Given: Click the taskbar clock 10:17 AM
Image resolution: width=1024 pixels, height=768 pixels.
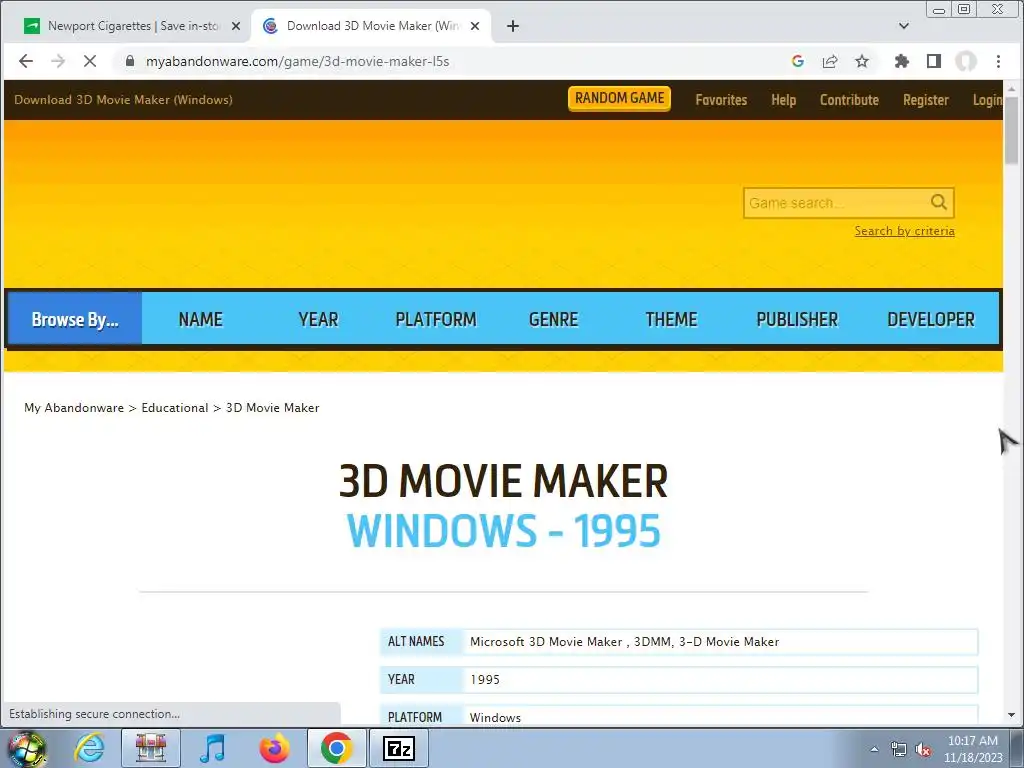Looking at the screenshot, I should pyautogui.click(x=972, y=741).
